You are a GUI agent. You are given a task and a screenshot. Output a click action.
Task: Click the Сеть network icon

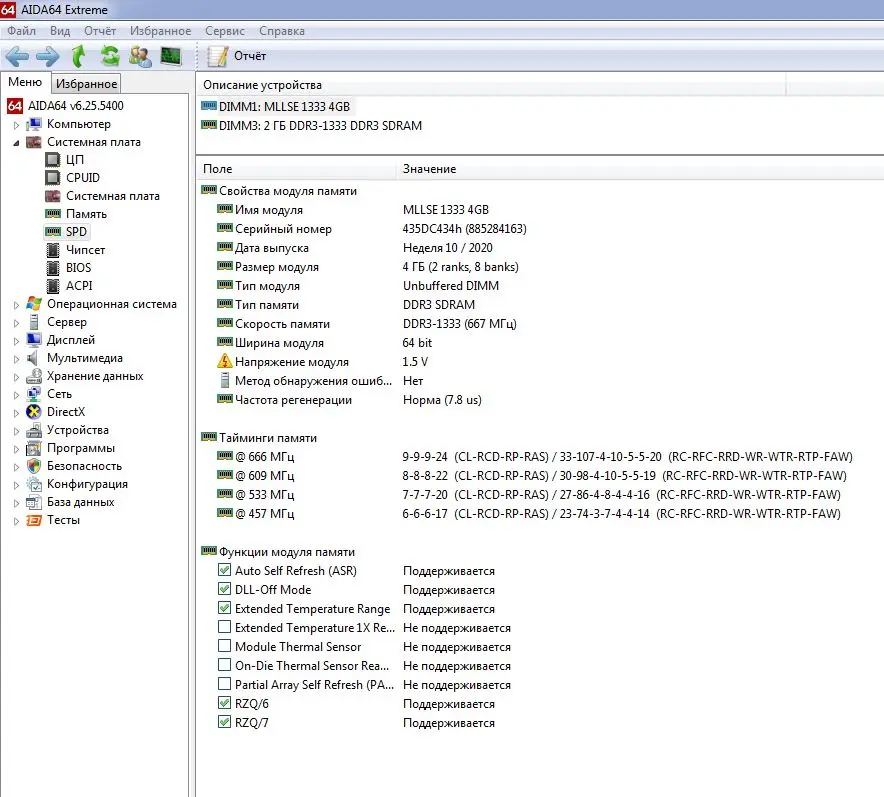pyautogui.click(x=34, y=394)
